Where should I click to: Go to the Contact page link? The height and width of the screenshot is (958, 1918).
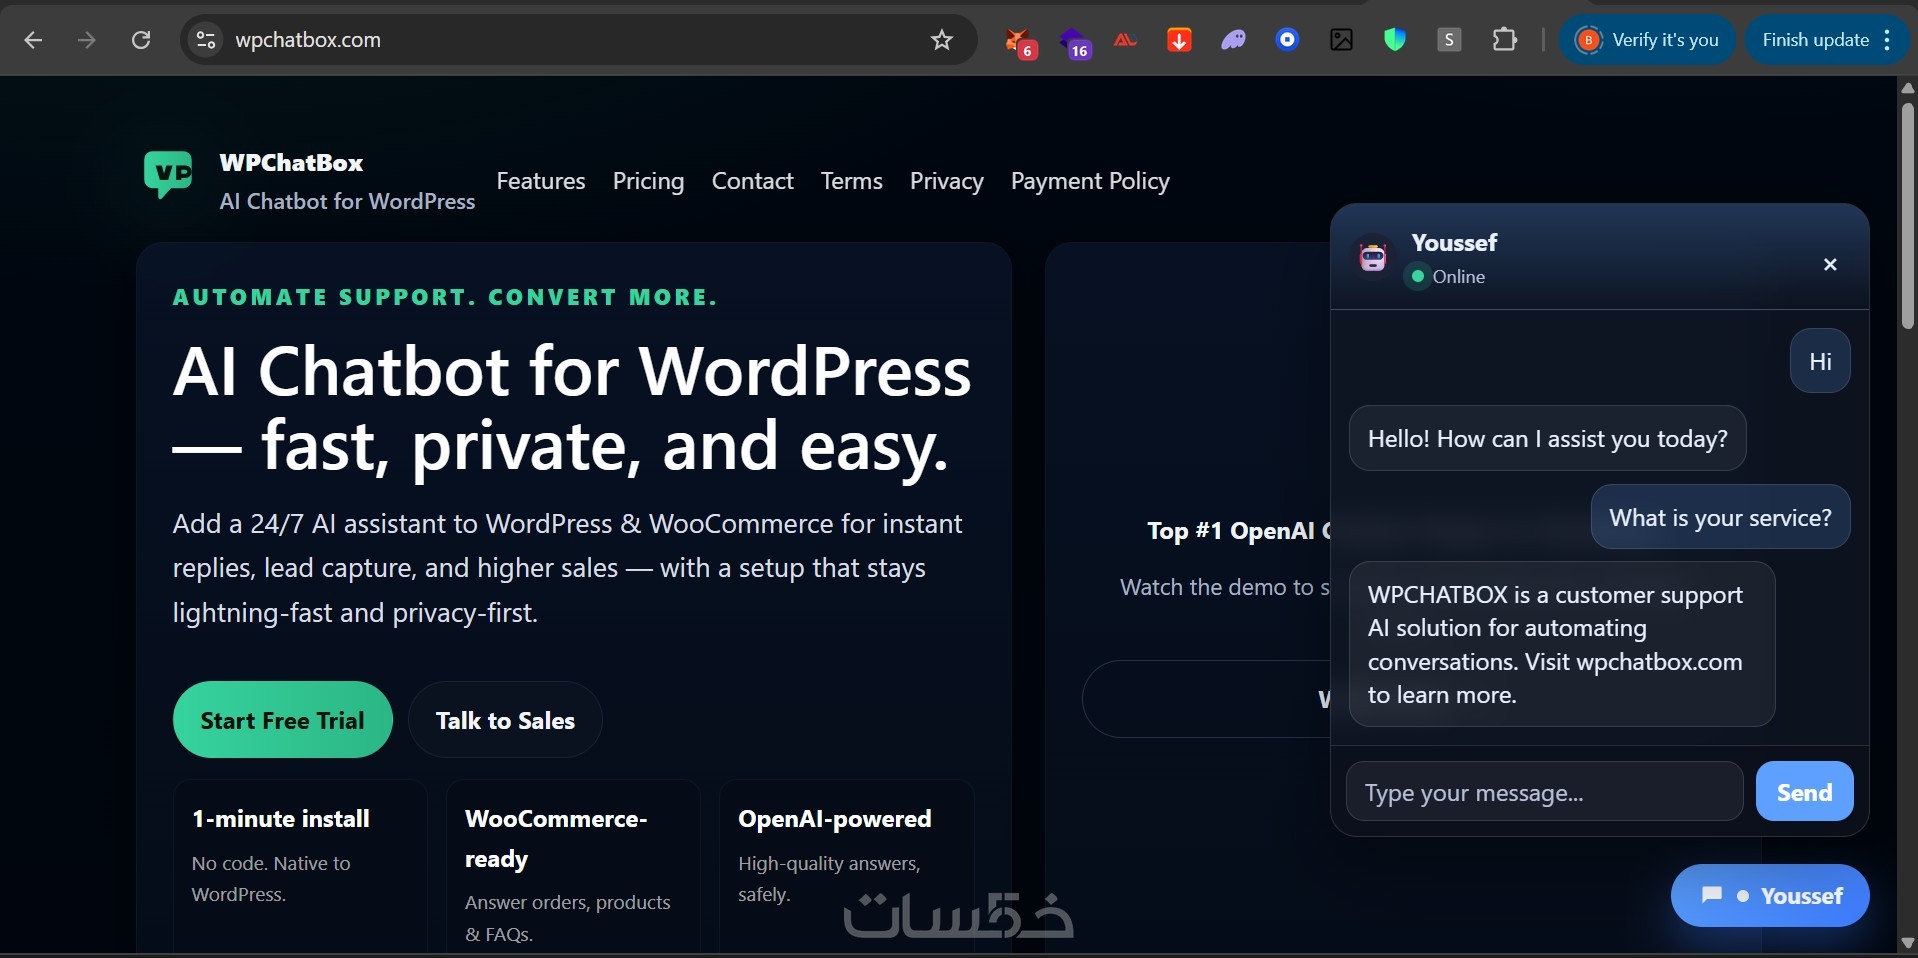(x=753, y=181)
